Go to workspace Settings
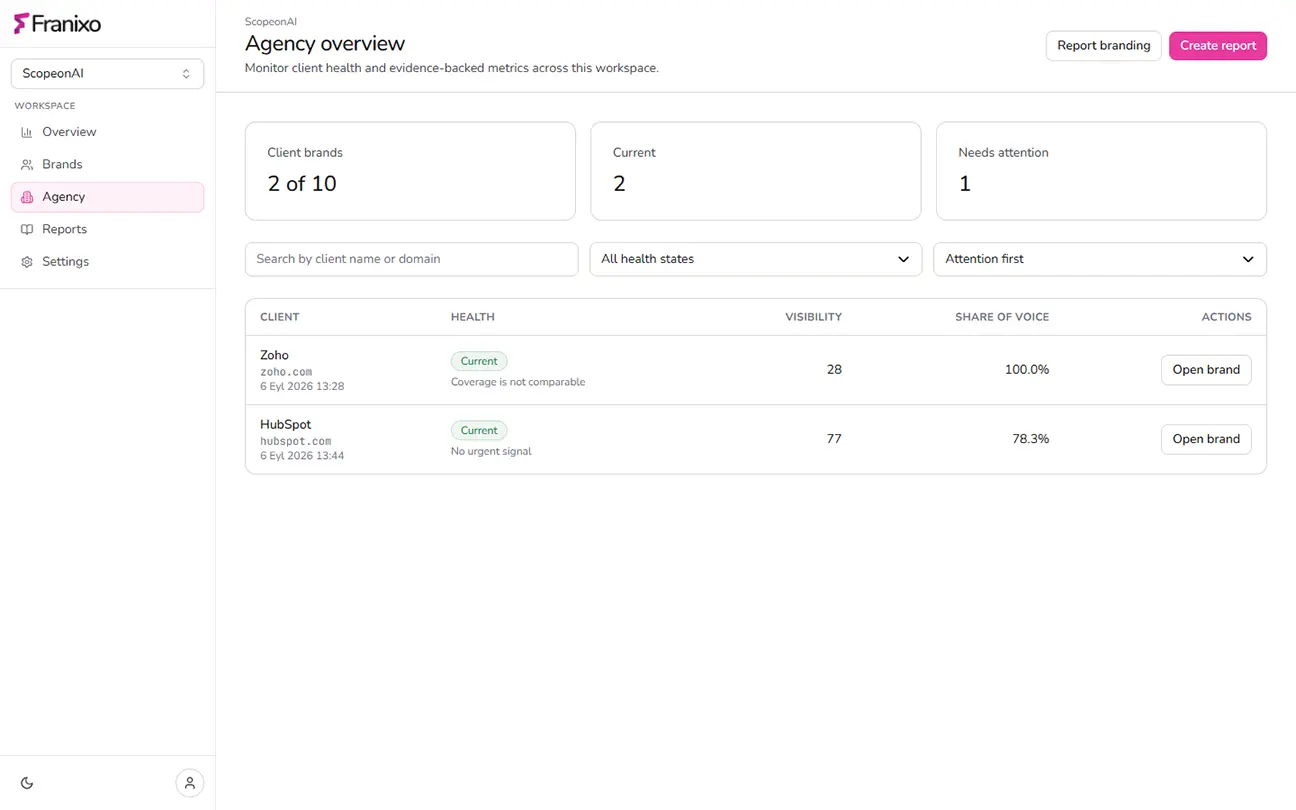Image resolution: width=1296 pixels, height=810 pixels. coord(107,262)
